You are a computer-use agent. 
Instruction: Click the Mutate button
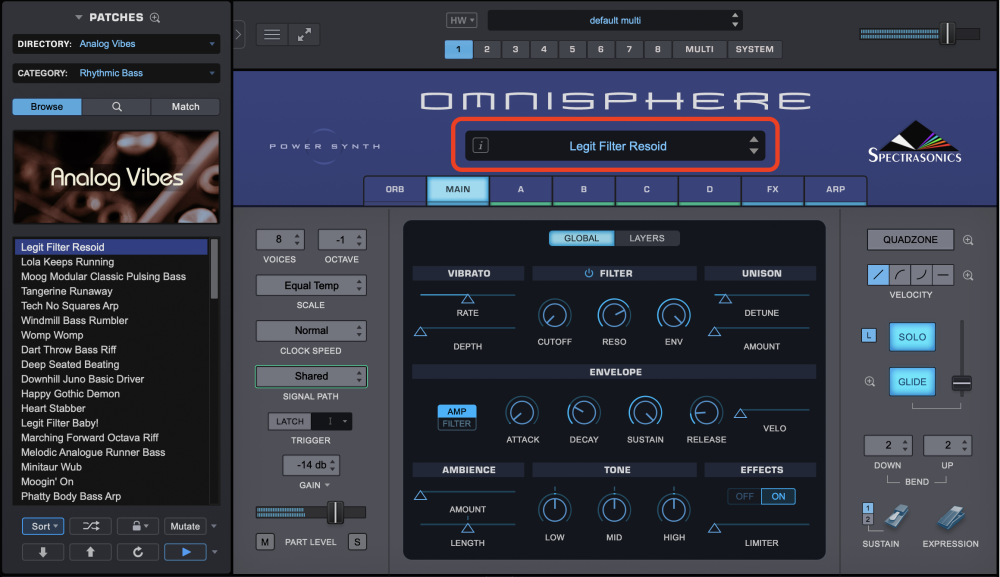tap(185, 526)
